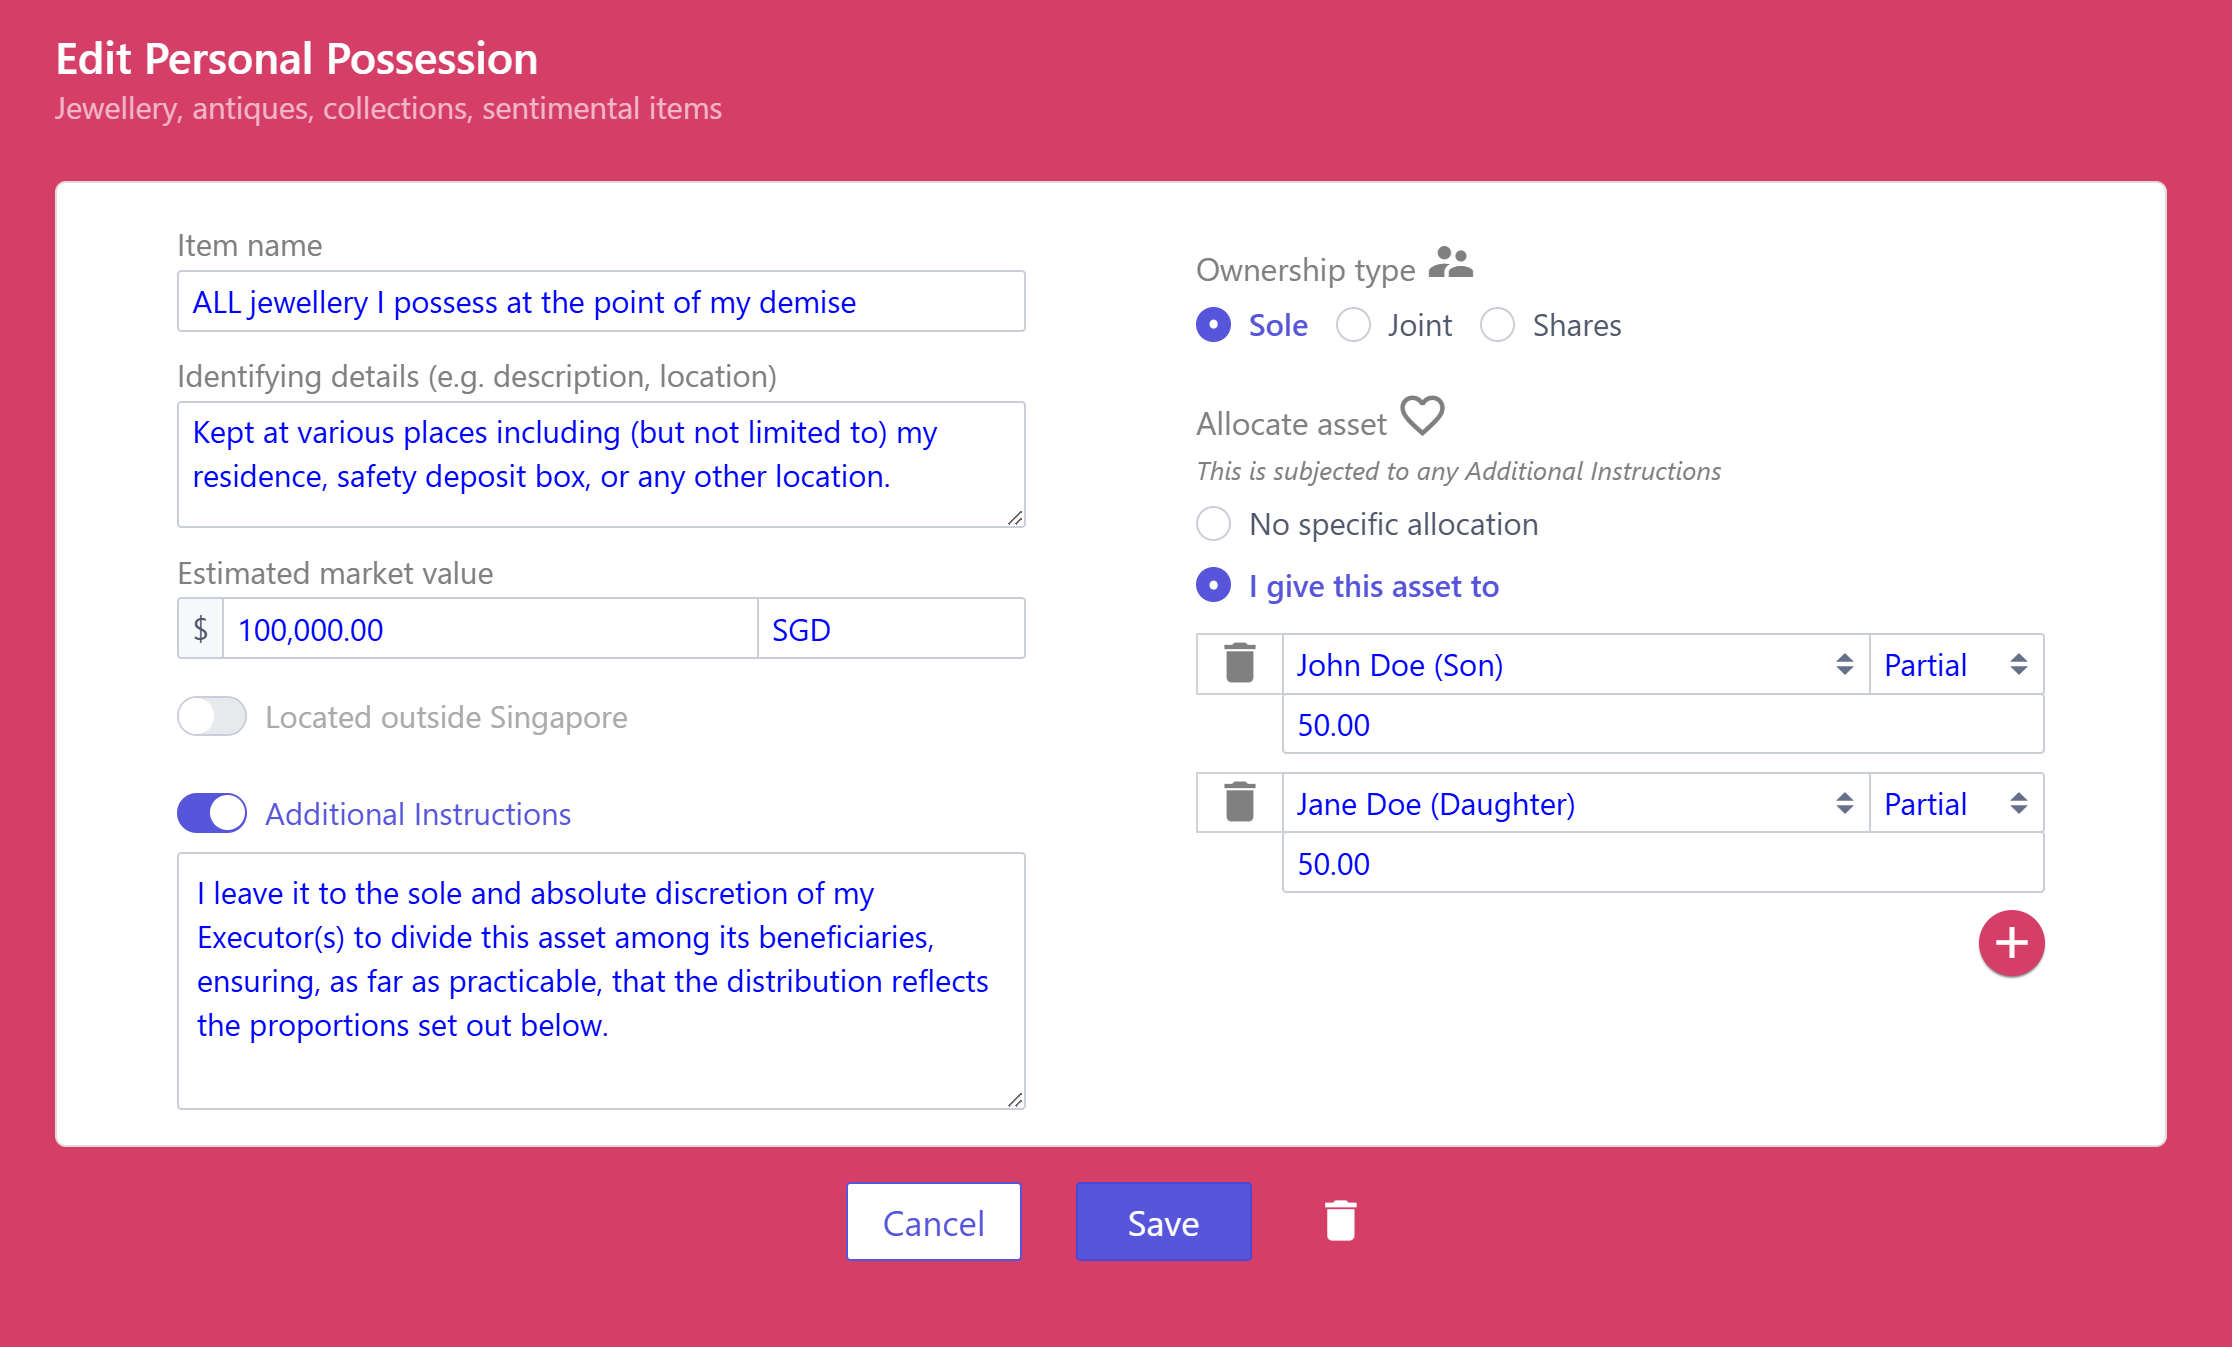Open Jane Doe (Daughter) beneficiary dropdown

1575,804
